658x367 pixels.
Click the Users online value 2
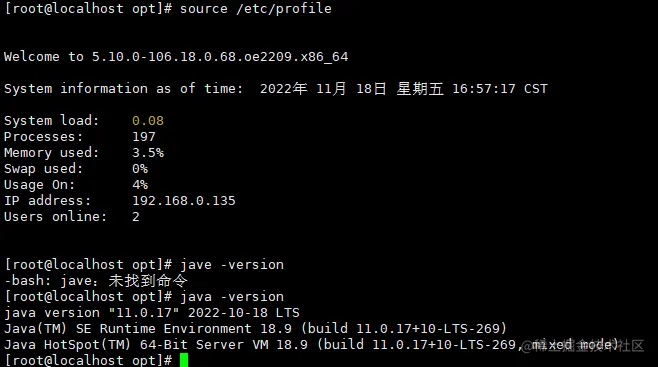tap(136, 217)
